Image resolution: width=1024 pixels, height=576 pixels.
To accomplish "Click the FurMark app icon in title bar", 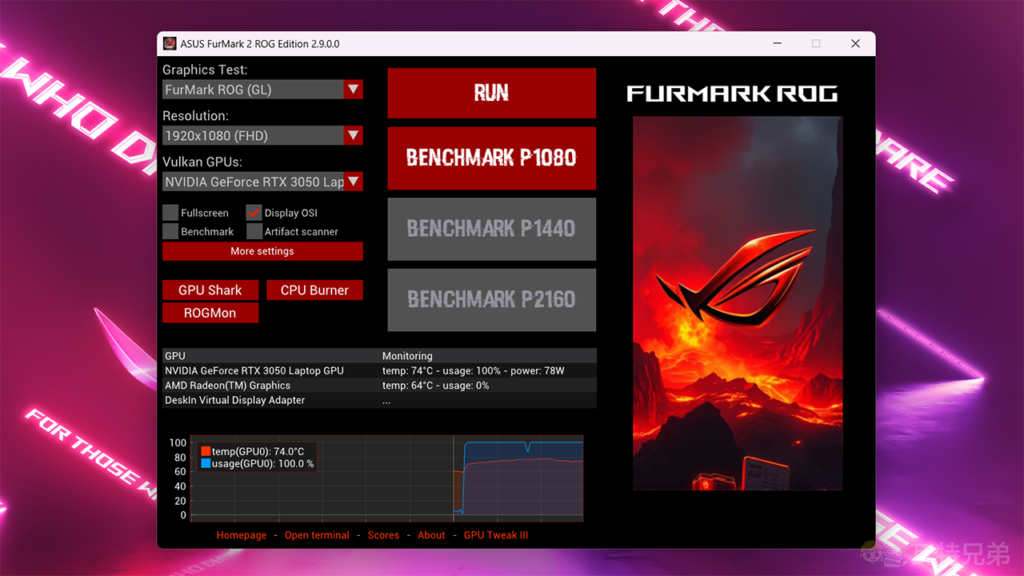I will pos(170,44).
